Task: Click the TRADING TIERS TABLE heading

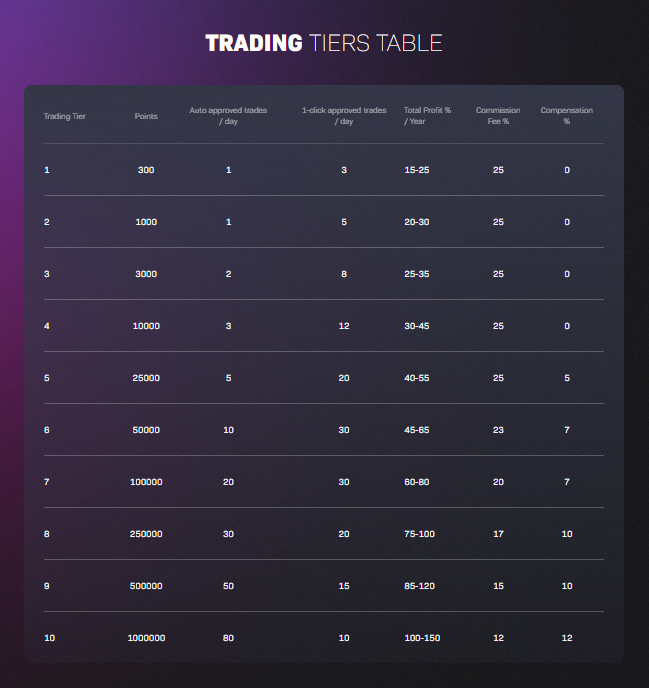Action: [x=324, y=43]
